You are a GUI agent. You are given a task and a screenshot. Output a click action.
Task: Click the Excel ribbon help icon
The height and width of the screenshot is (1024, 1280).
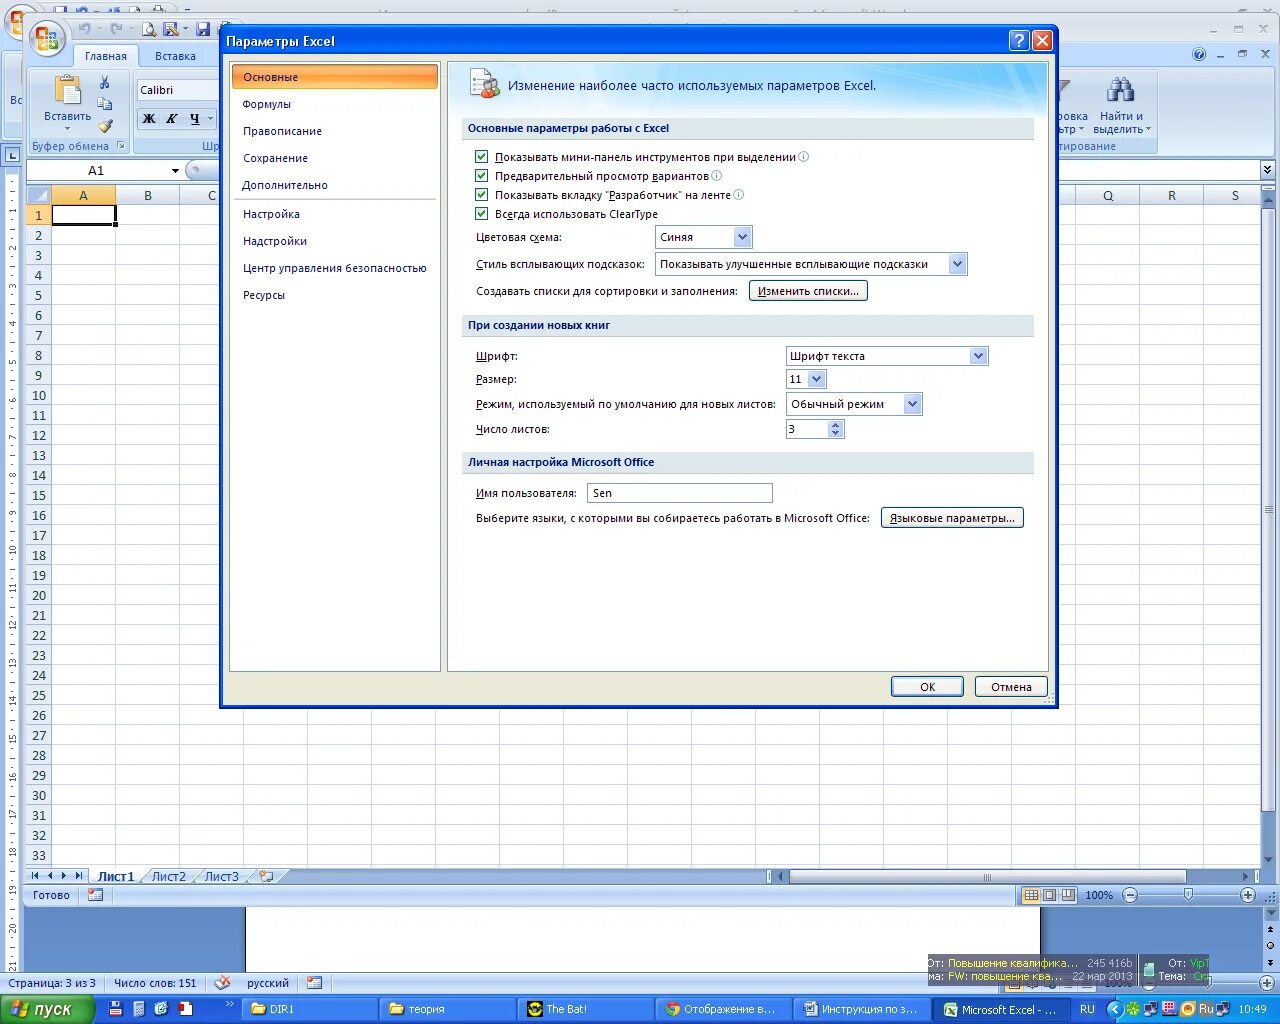tap(1199, 54)
